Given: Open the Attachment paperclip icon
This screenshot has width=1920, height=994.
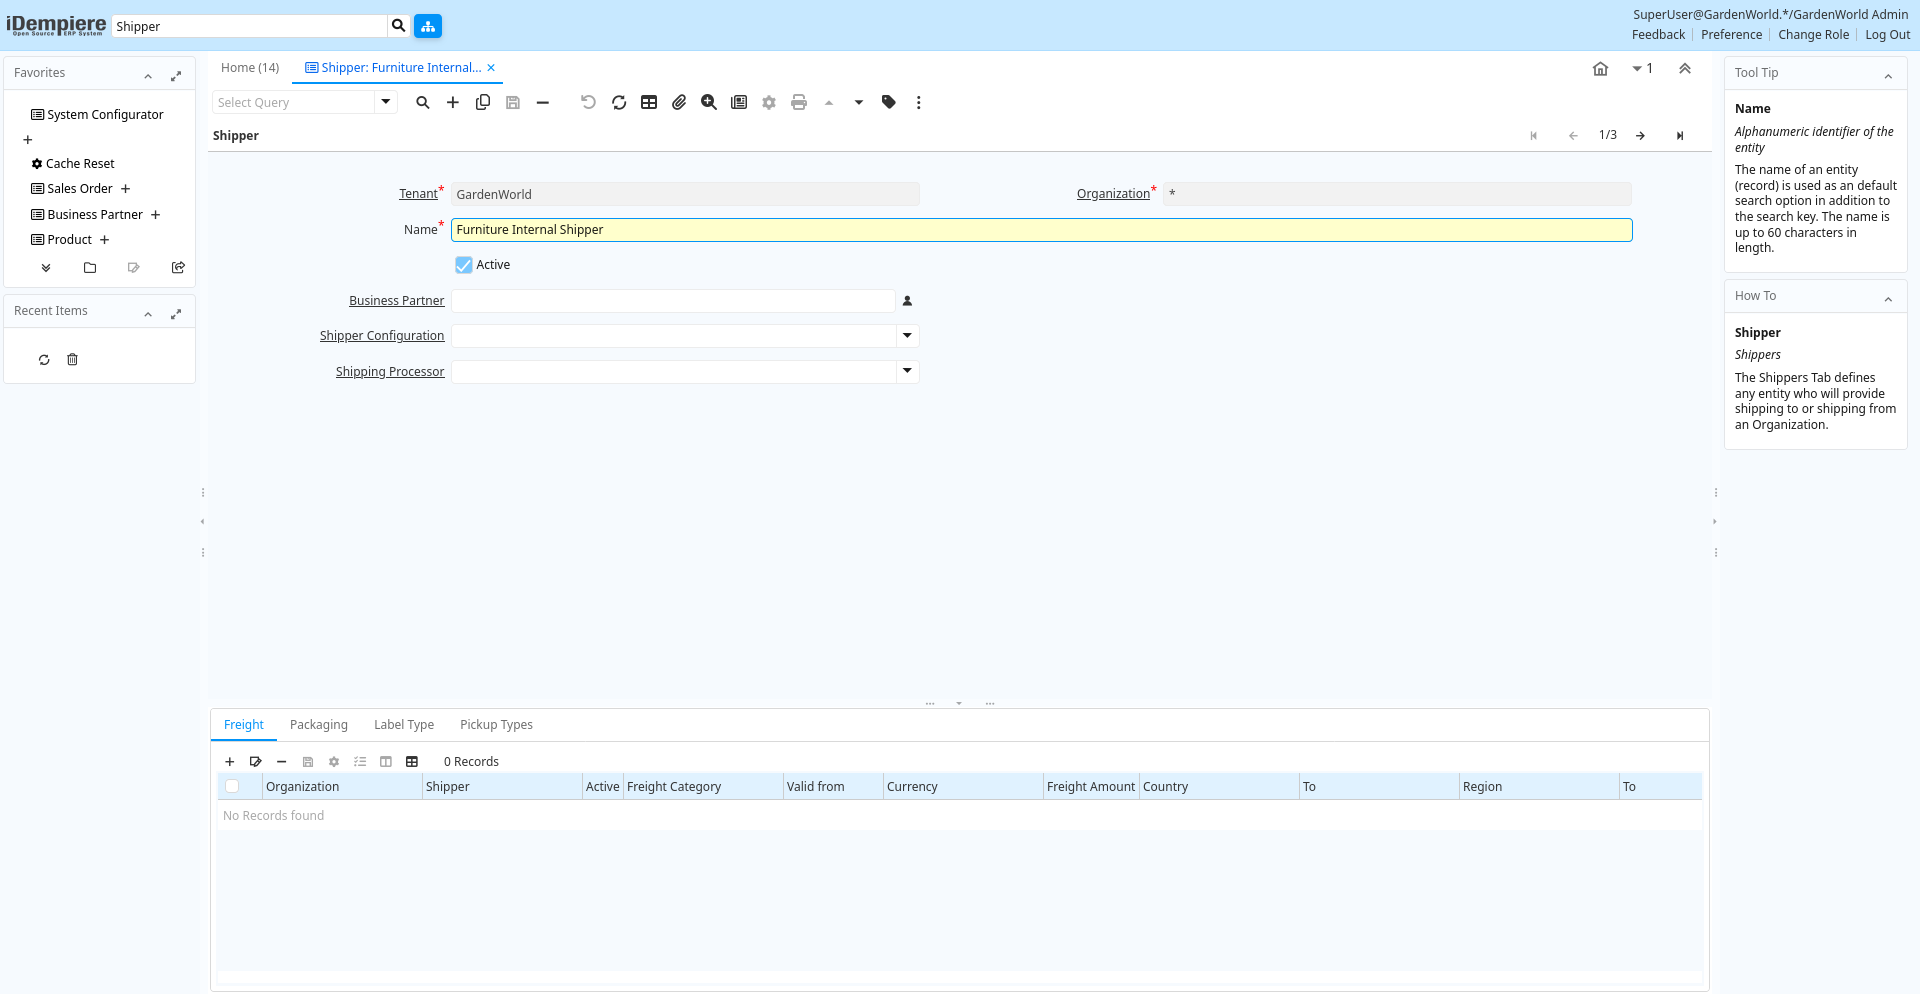Looking at the screenshot, I should [x=679, y=102].
